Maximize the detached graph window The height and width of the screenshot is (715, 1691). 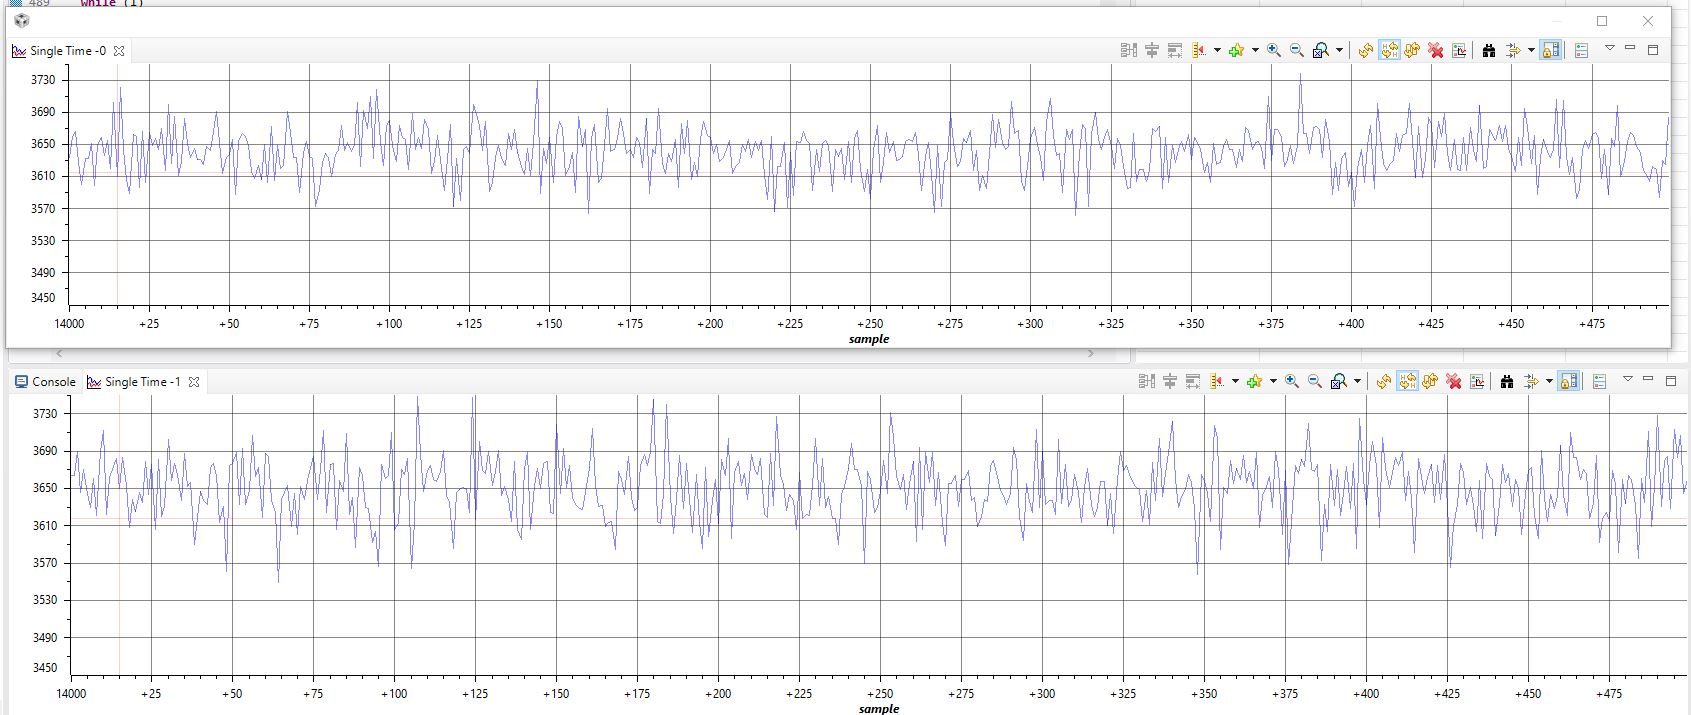point(1602,21)
